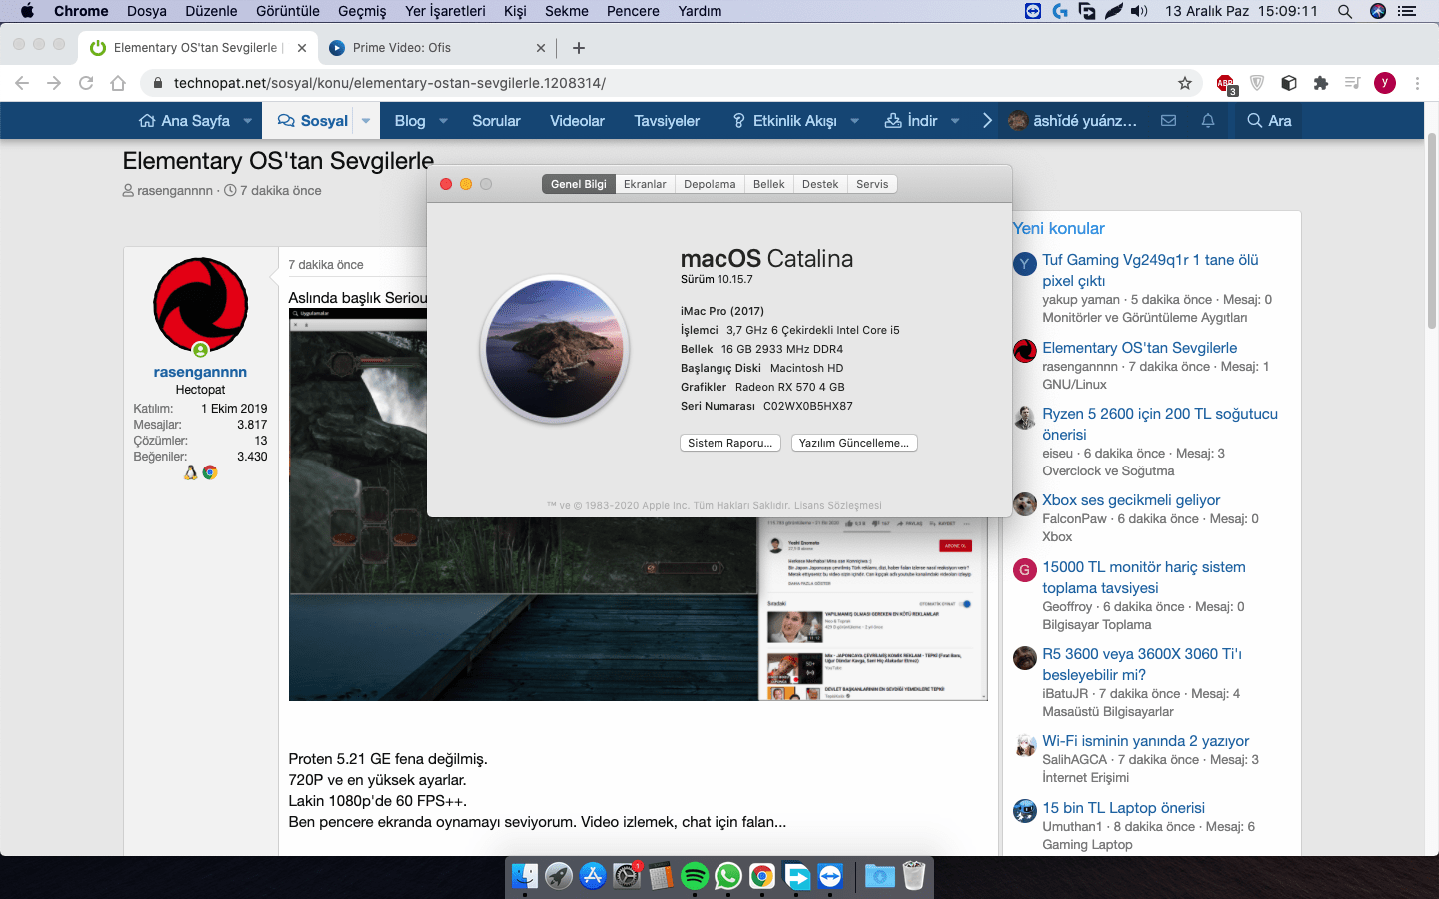Open WhatsApp from the dock
The height and width of the screenshot is (899, 1439).
tap(728, 877)
